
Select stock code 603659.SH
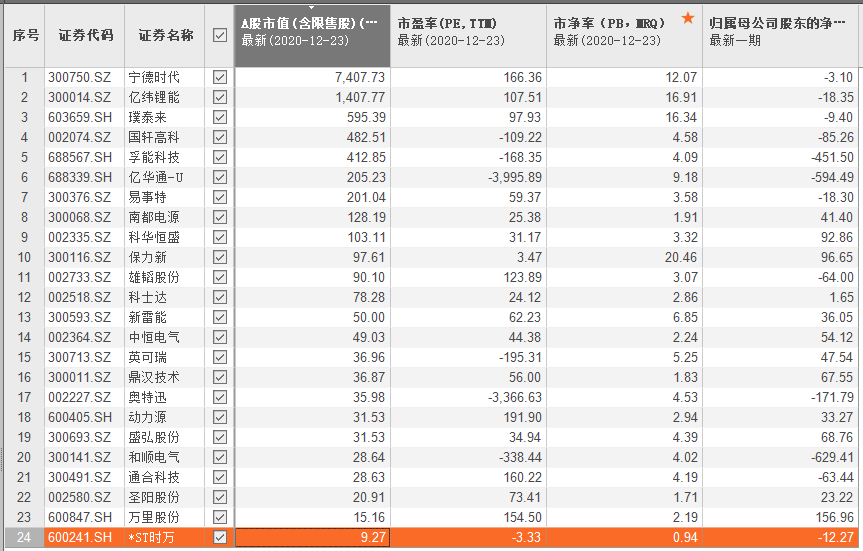point(80,117)
